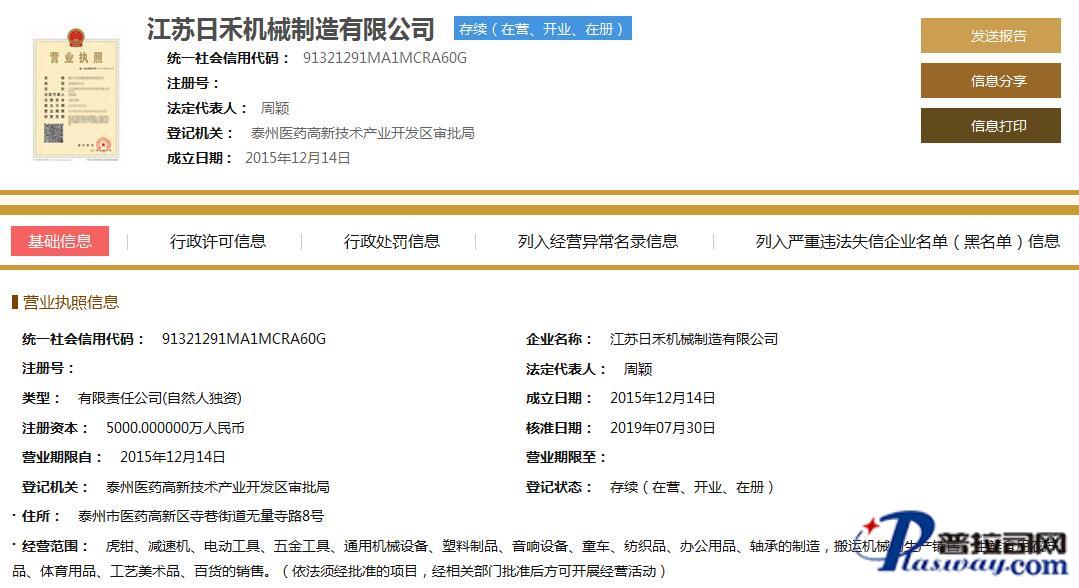Click the QR code on the license image
Screen dimensions: 1079x588
point(54,133)
